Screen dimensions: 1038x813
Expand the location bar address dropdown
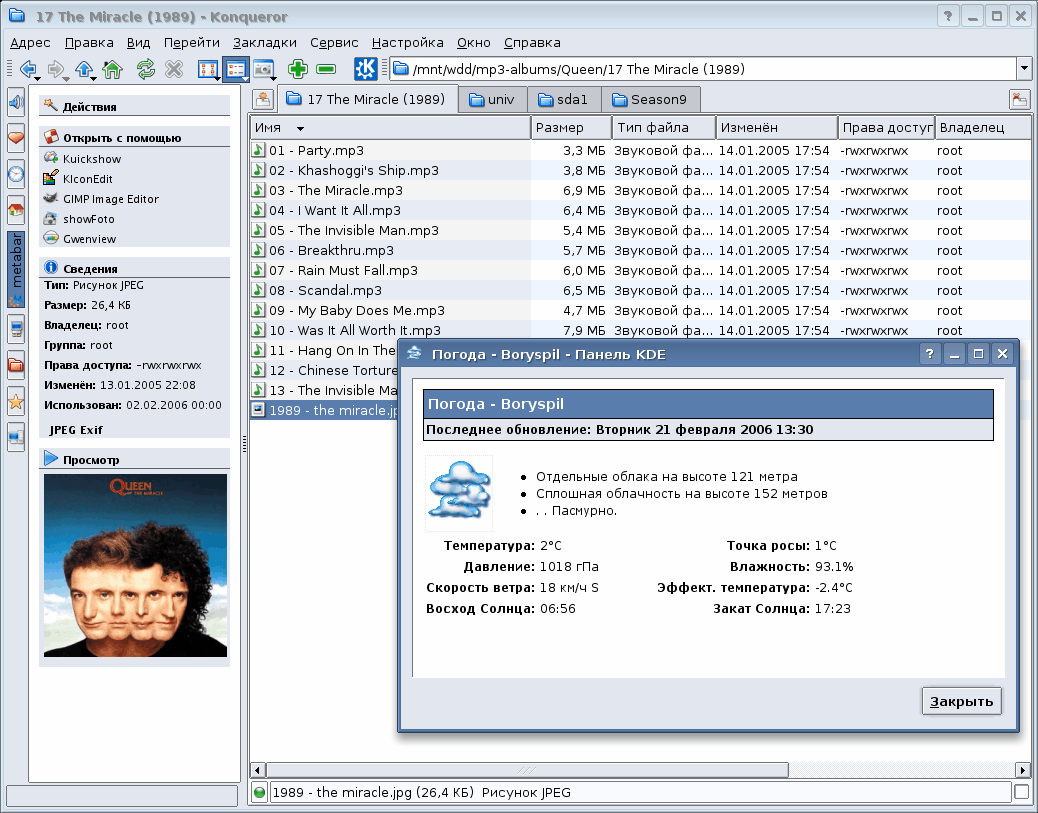(1023, 70)
